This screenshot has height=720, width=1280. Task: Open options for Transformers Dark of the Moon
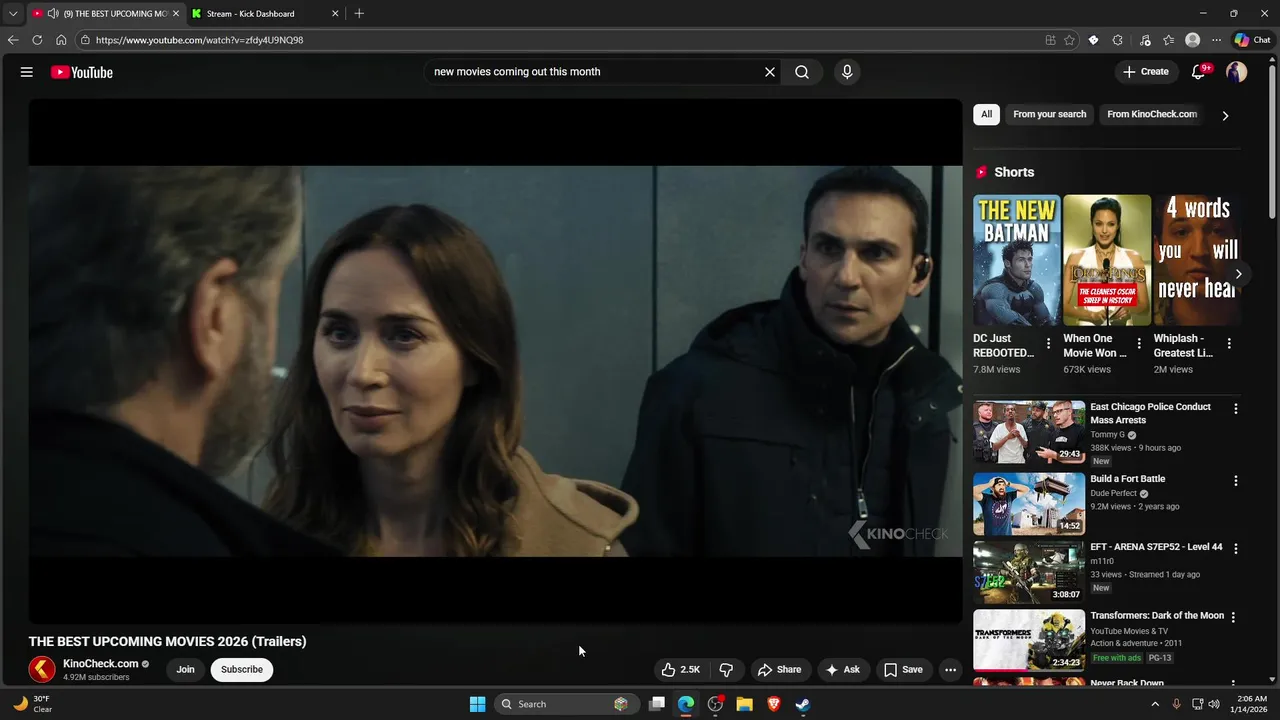(x=1233, y=618)
